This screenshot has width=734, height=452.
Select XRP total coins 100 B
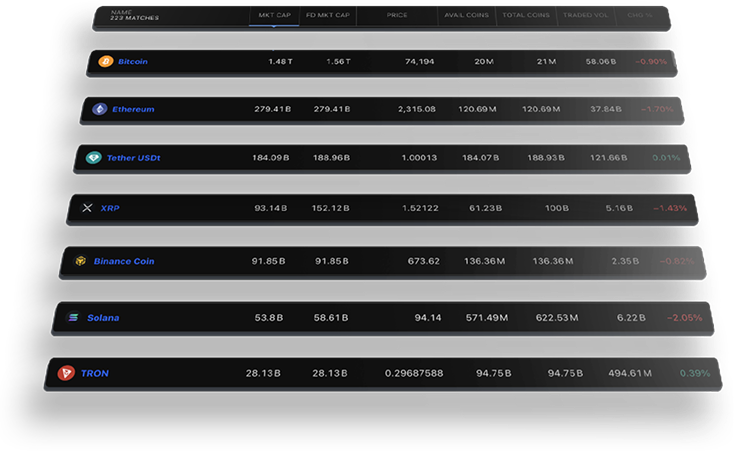coord(557,208)
